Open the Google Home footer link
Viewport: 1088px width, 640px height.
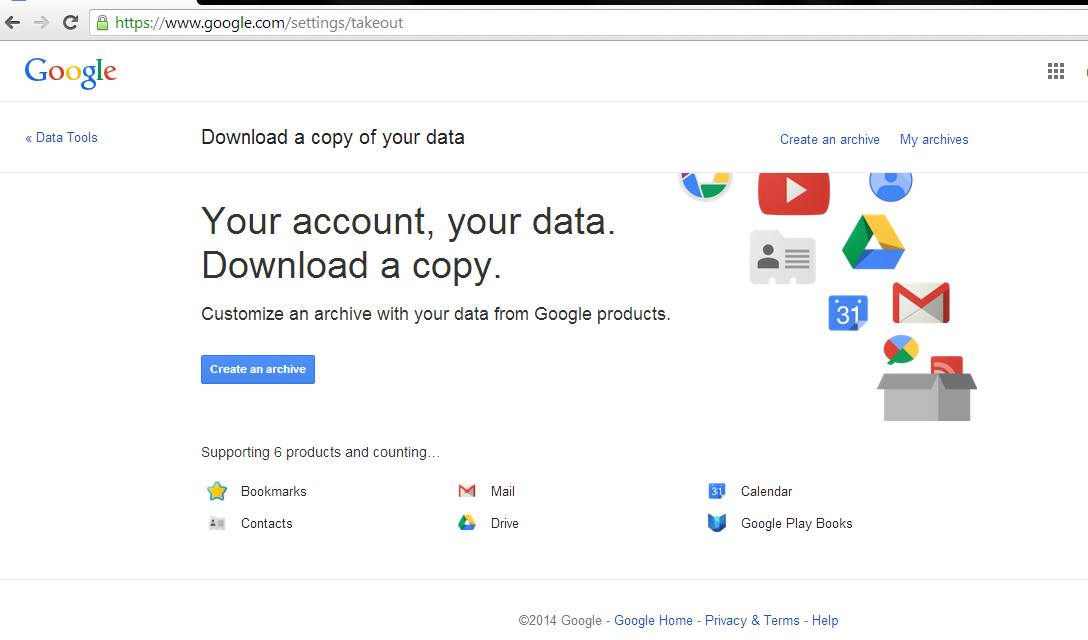pyautogui.click(x=653, y=621)
